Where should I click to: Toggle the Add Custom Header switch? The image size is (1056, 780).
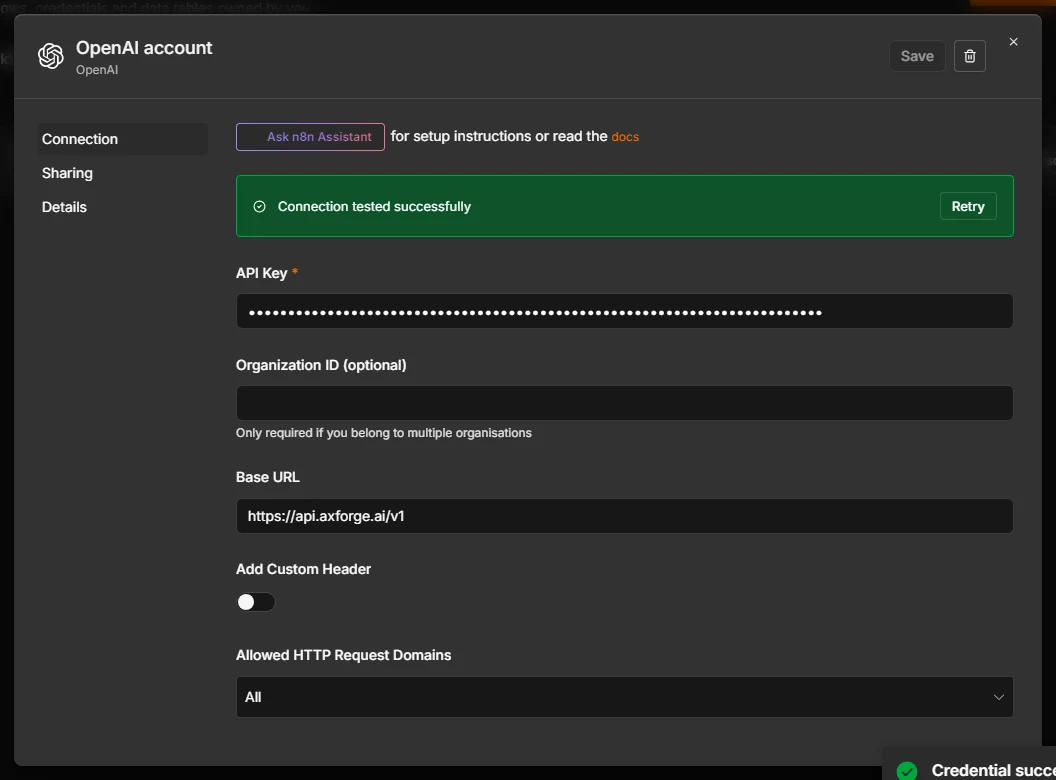(256, 602)
